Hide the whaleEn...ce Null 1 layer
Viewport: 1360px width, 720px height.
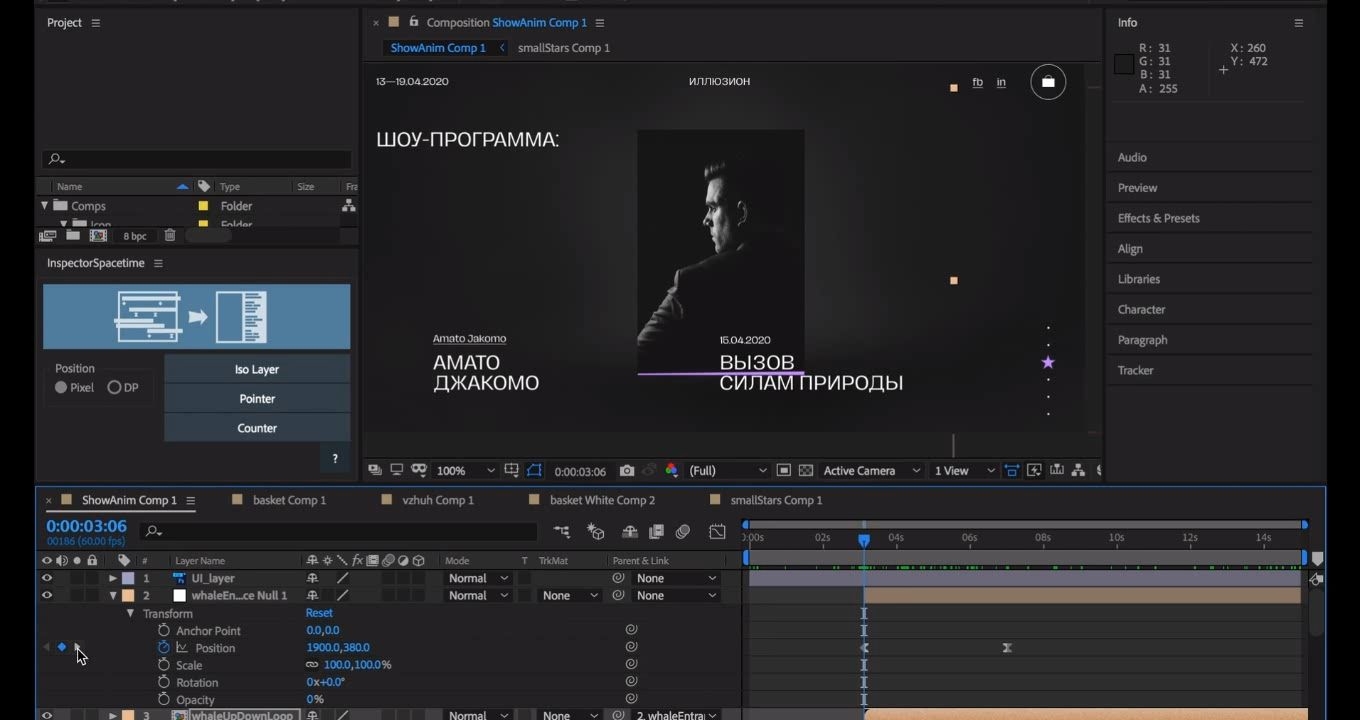coord(47,596)
